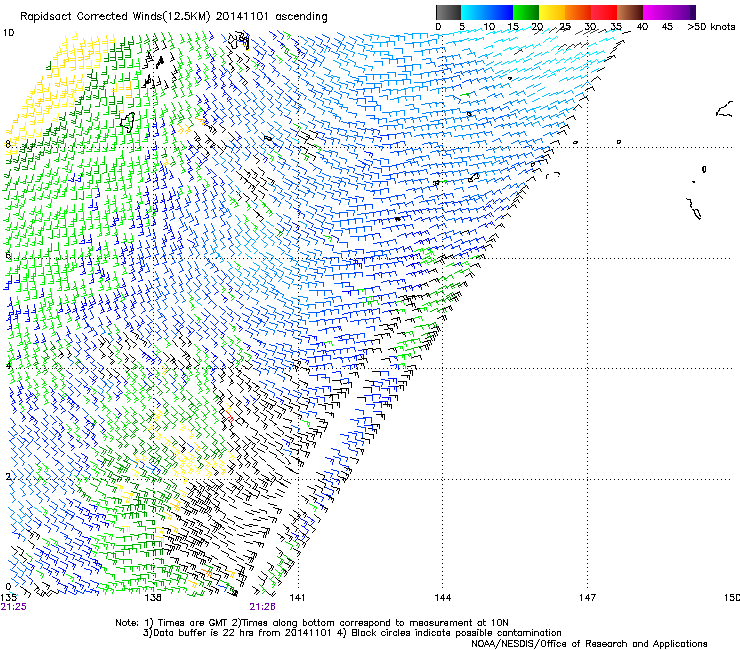The width and height of the screenshot is (740, 650).
Task: Click the '144' longitude axis label
Action: point(442,598)
